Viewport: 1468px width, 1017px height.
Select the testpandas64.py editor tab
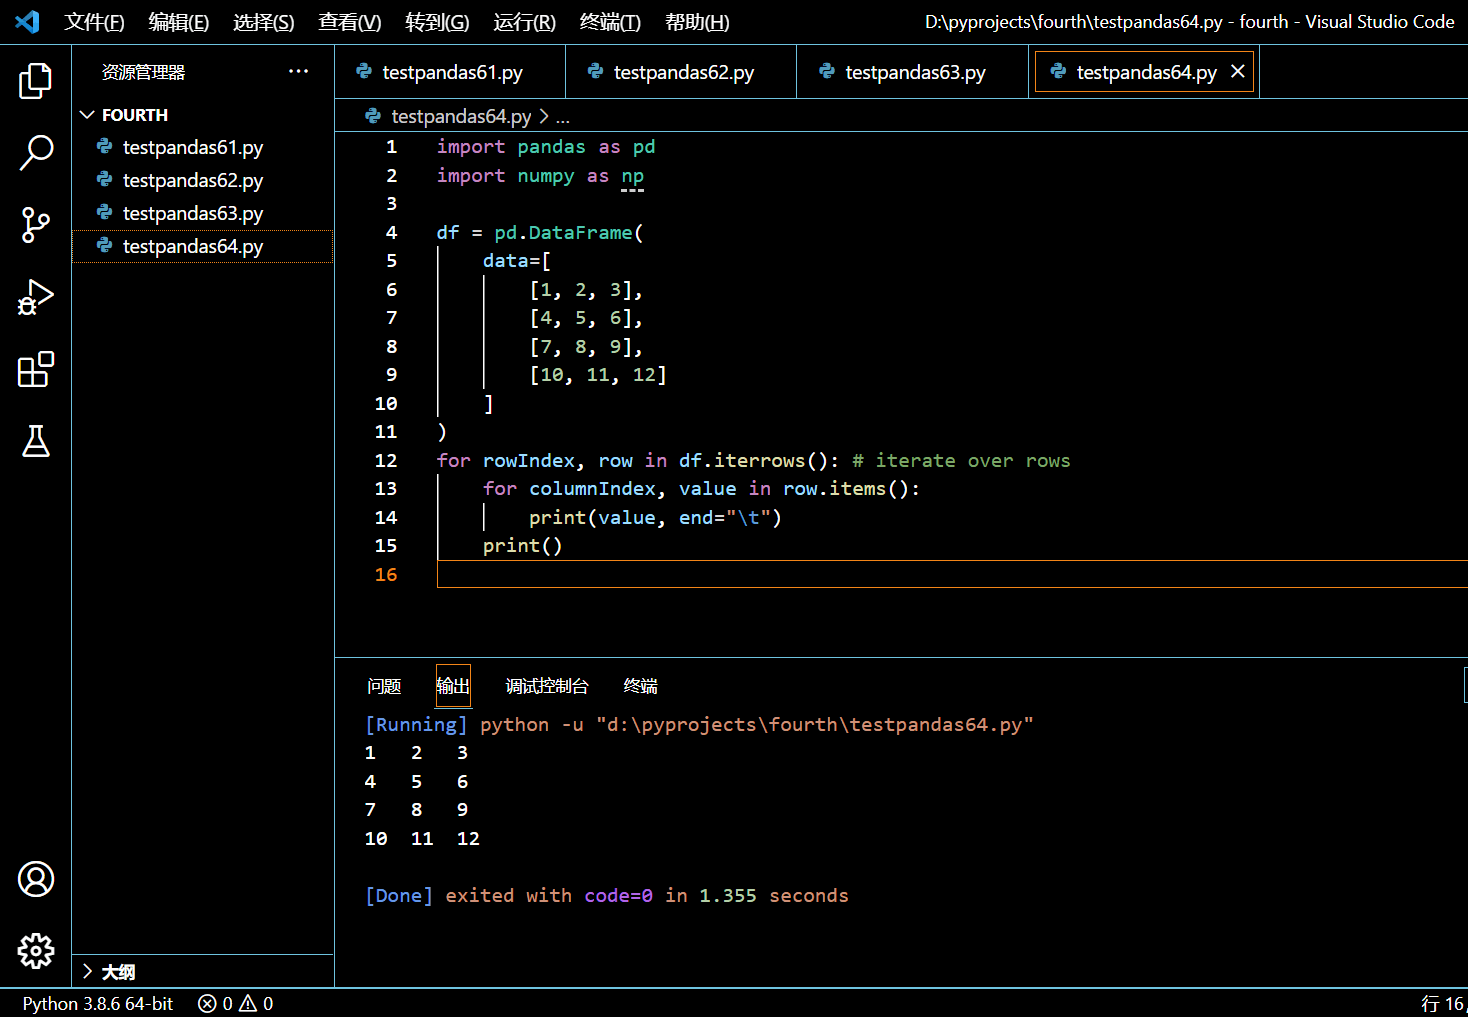click(x=1146, y=72)
